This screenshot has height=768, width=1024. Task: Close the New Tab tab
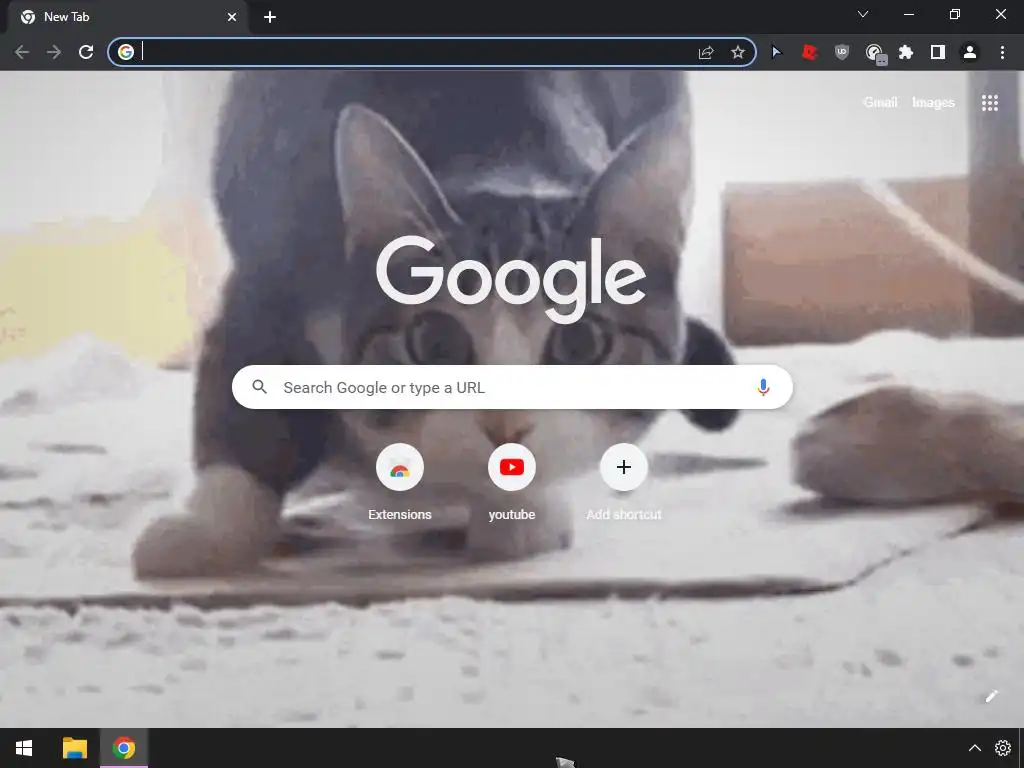pyautogui.click(x=232, y=17)
